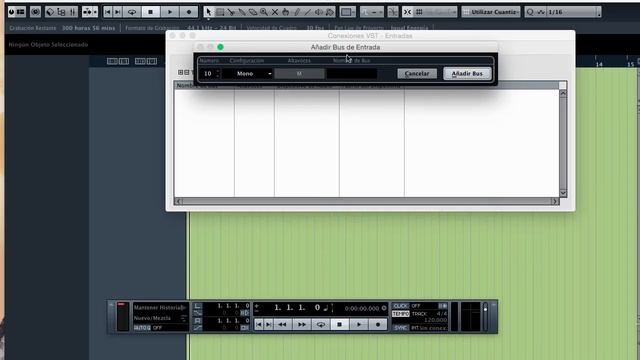Open the color selector dropdown in toolbar

tap(348, 12)
